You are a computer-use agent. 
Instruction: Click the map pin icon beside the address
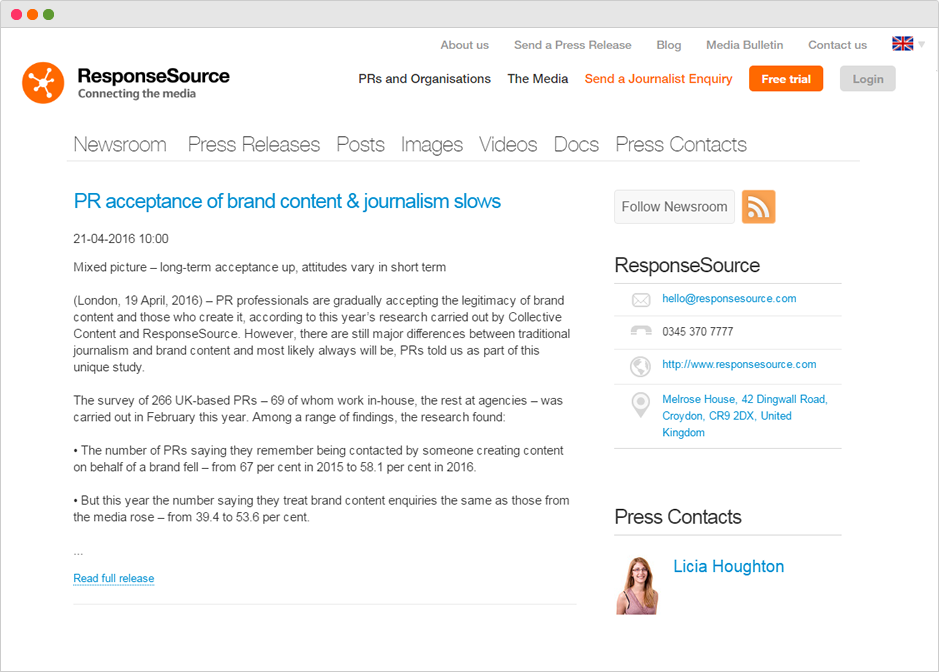(640, 405)
